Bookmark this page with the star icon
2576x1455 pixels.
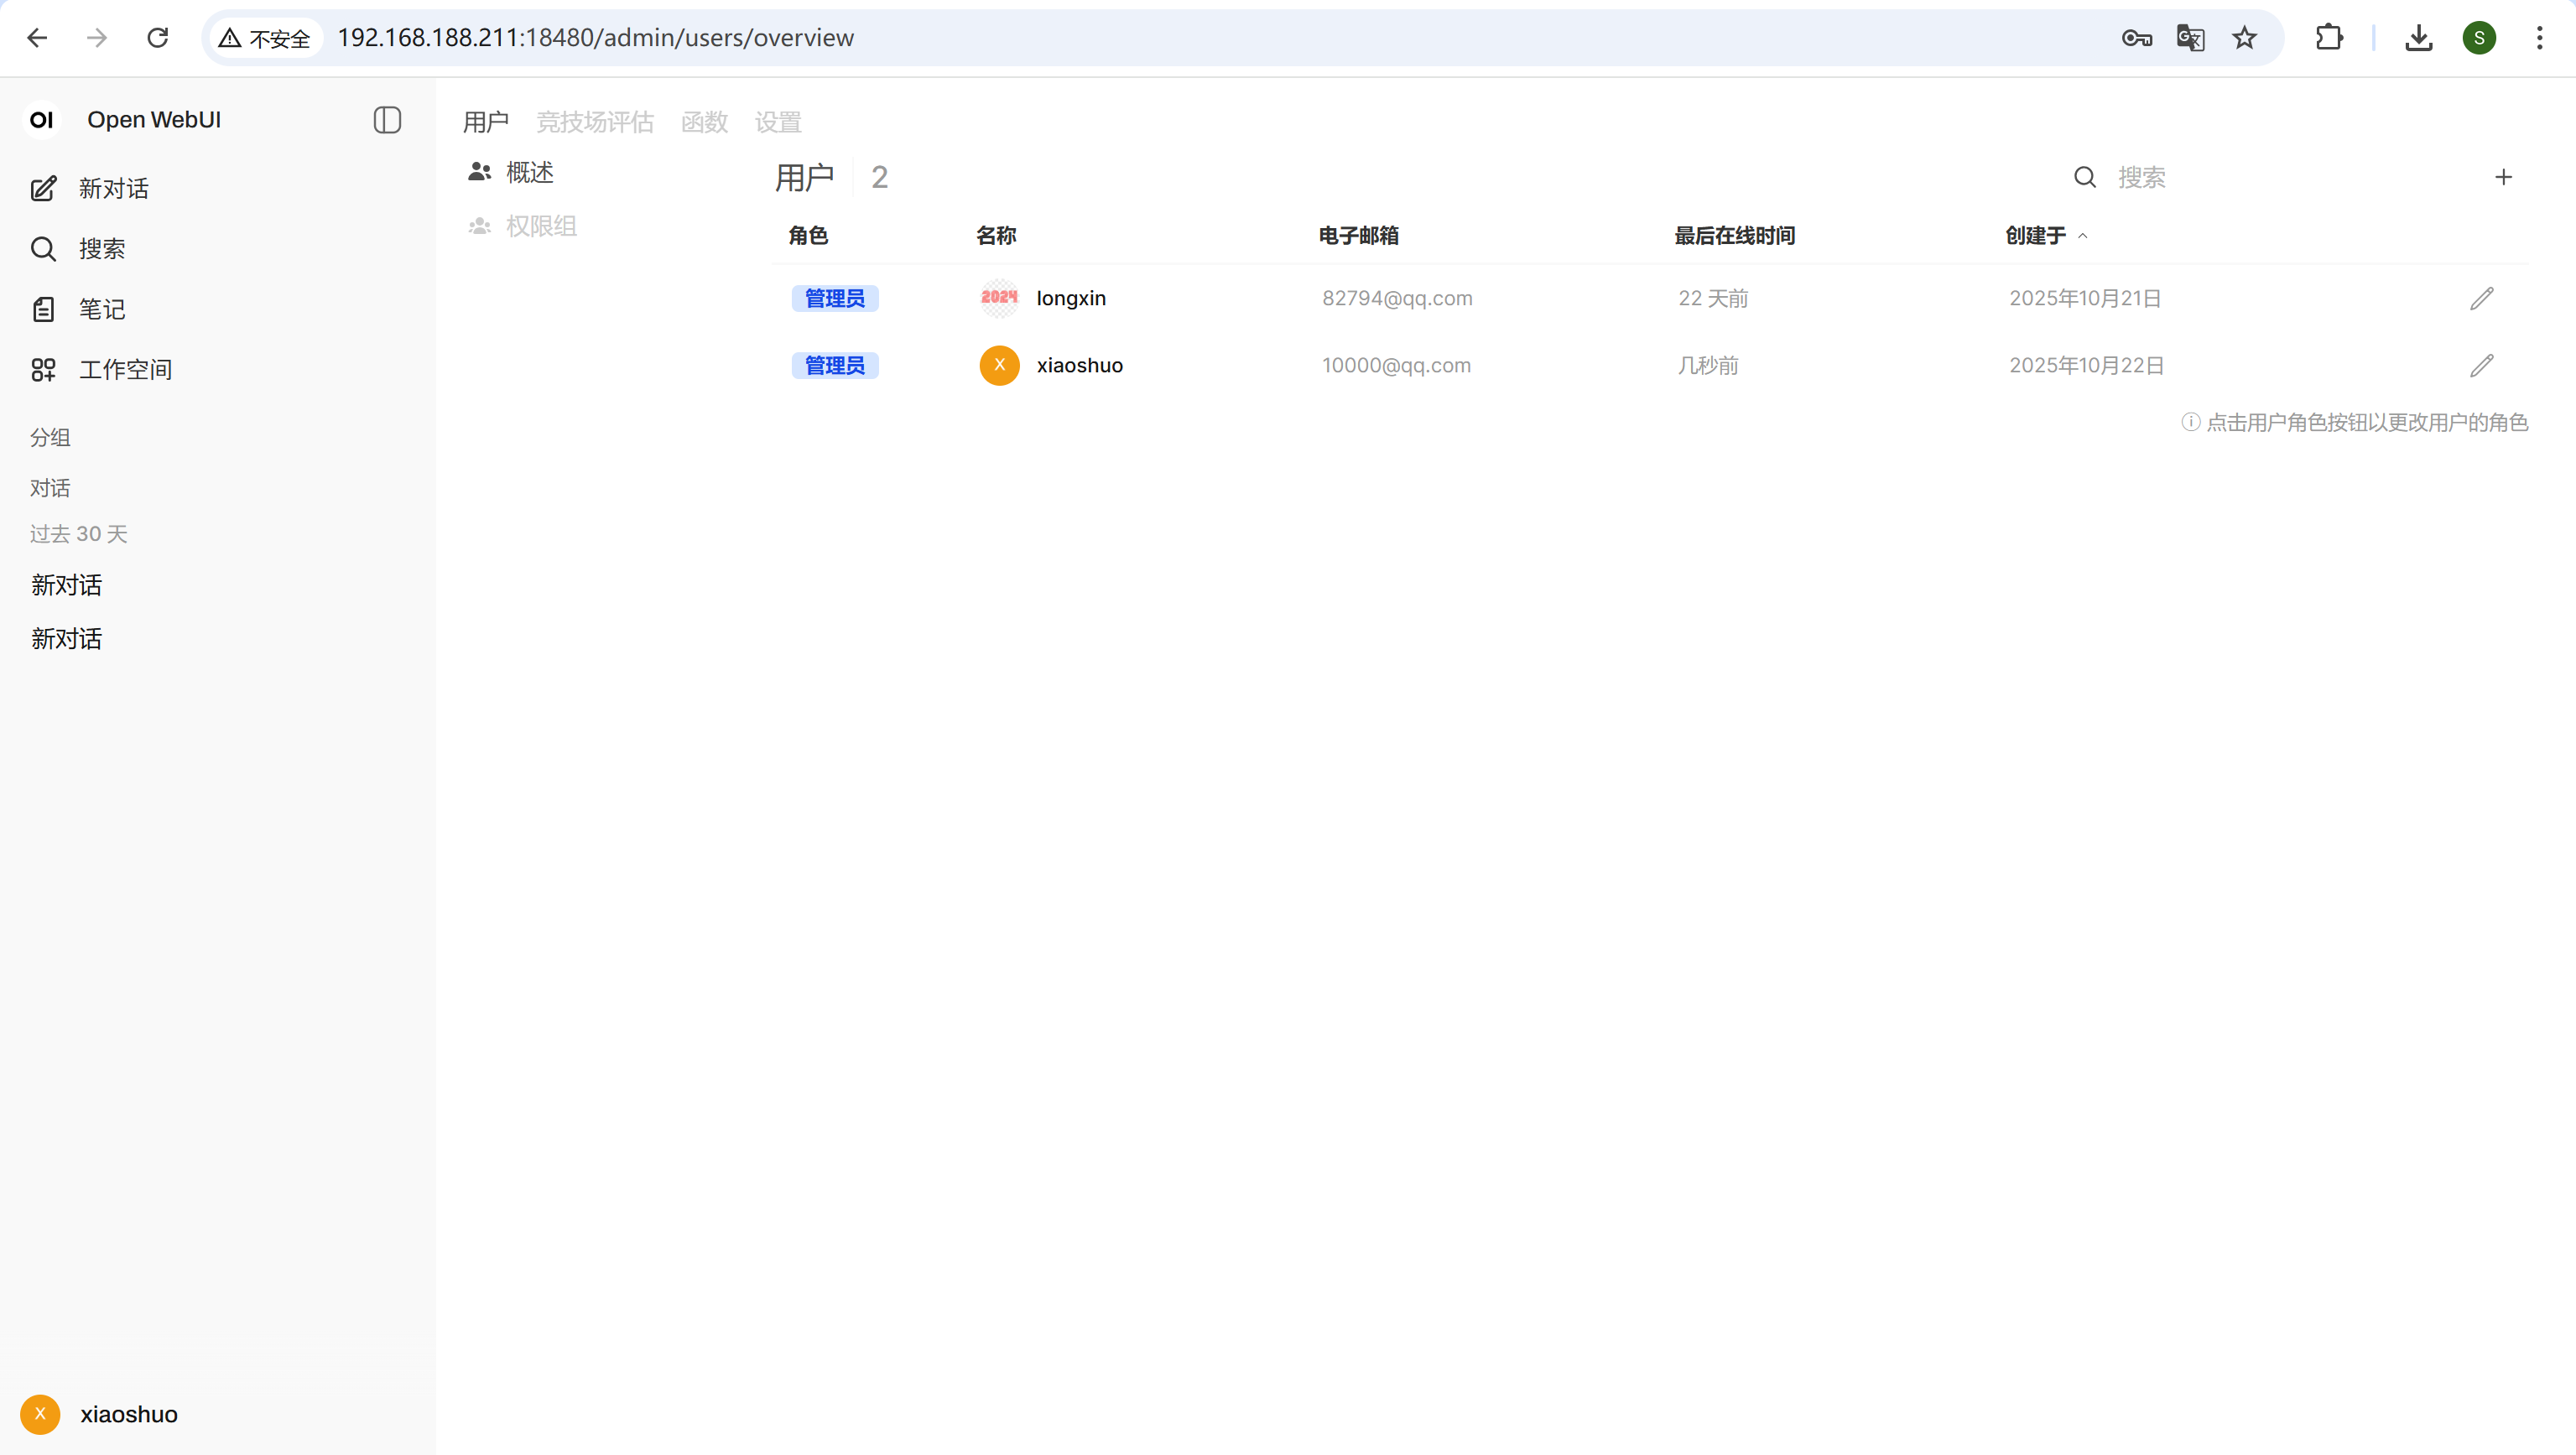point(2244,38)
